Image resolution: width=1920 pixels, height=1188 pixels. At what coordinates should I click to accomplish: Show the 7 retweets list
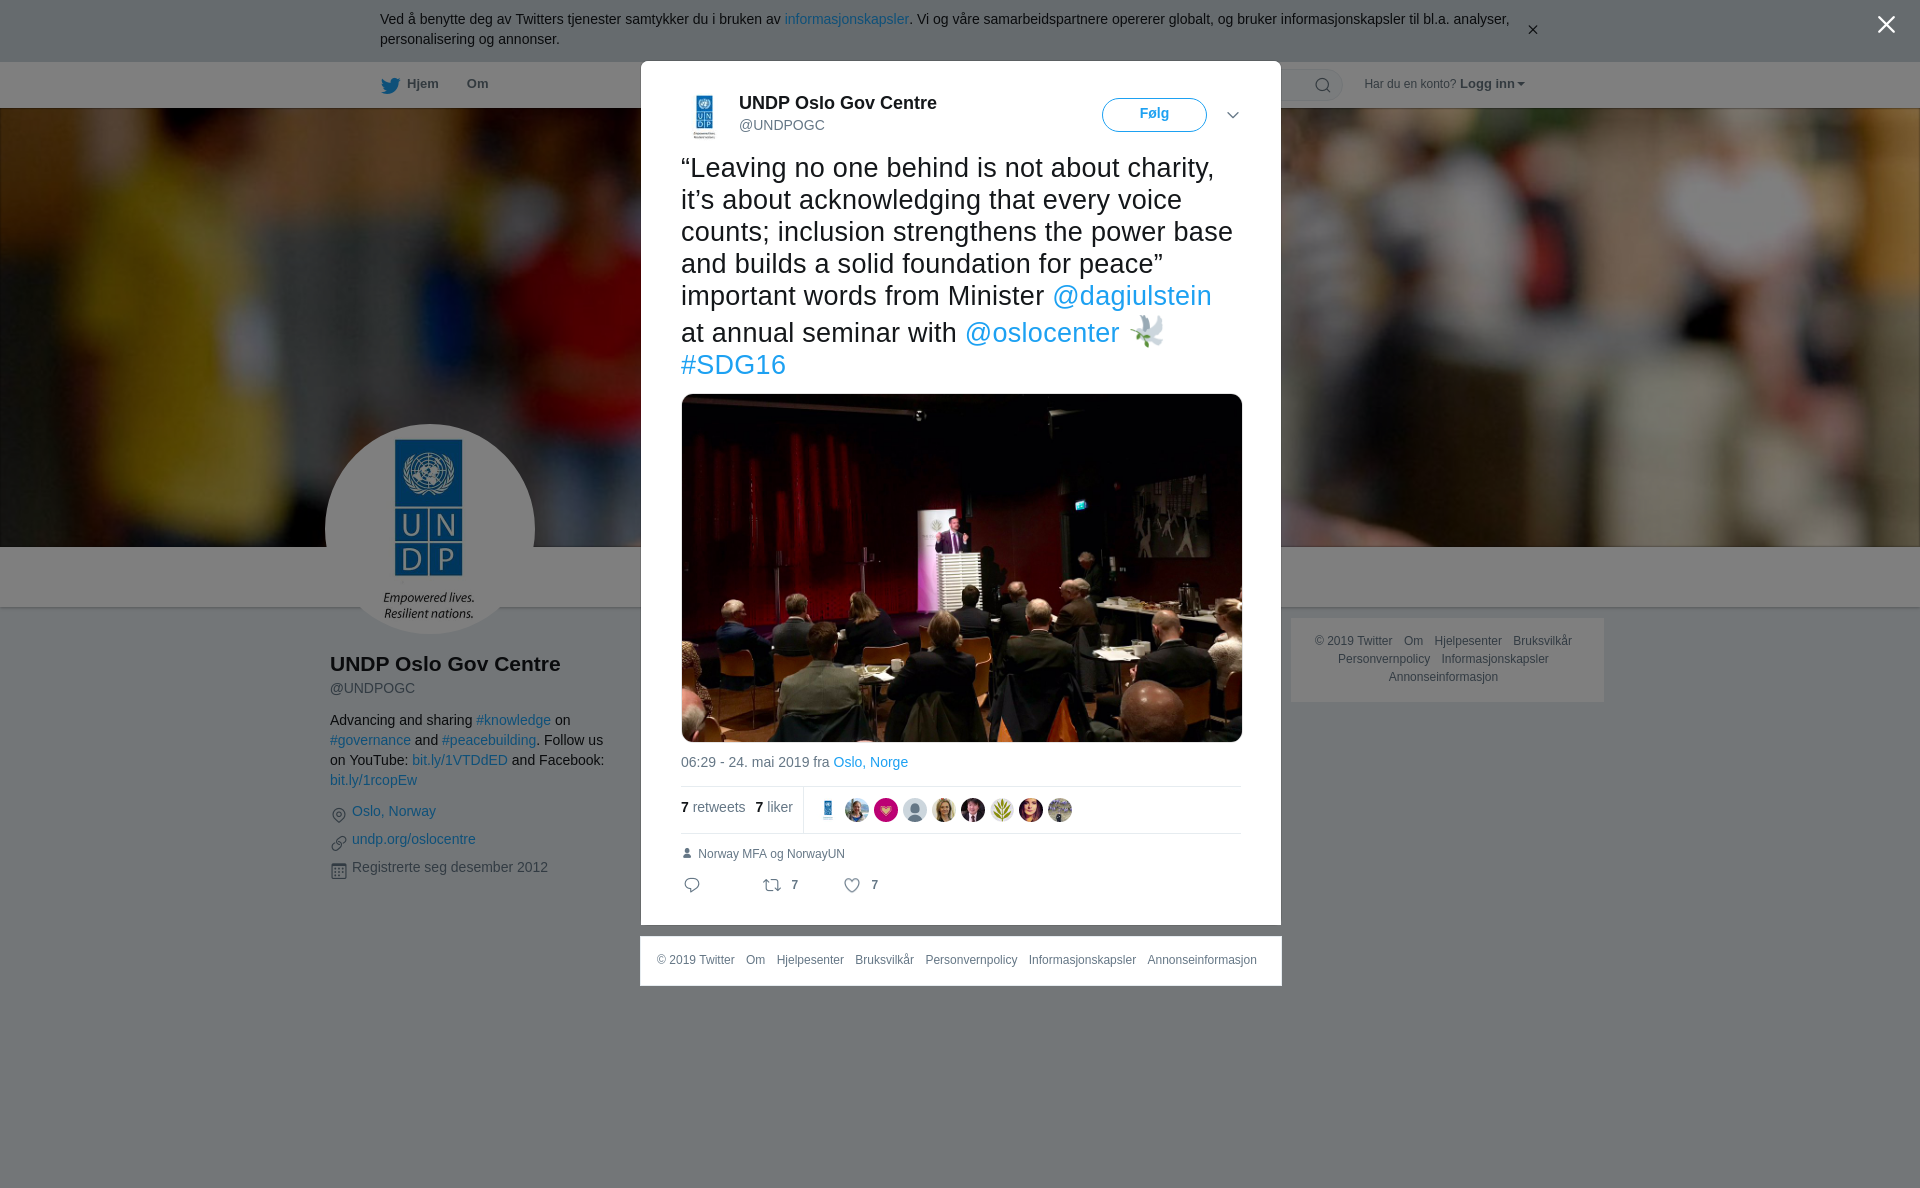713,807
